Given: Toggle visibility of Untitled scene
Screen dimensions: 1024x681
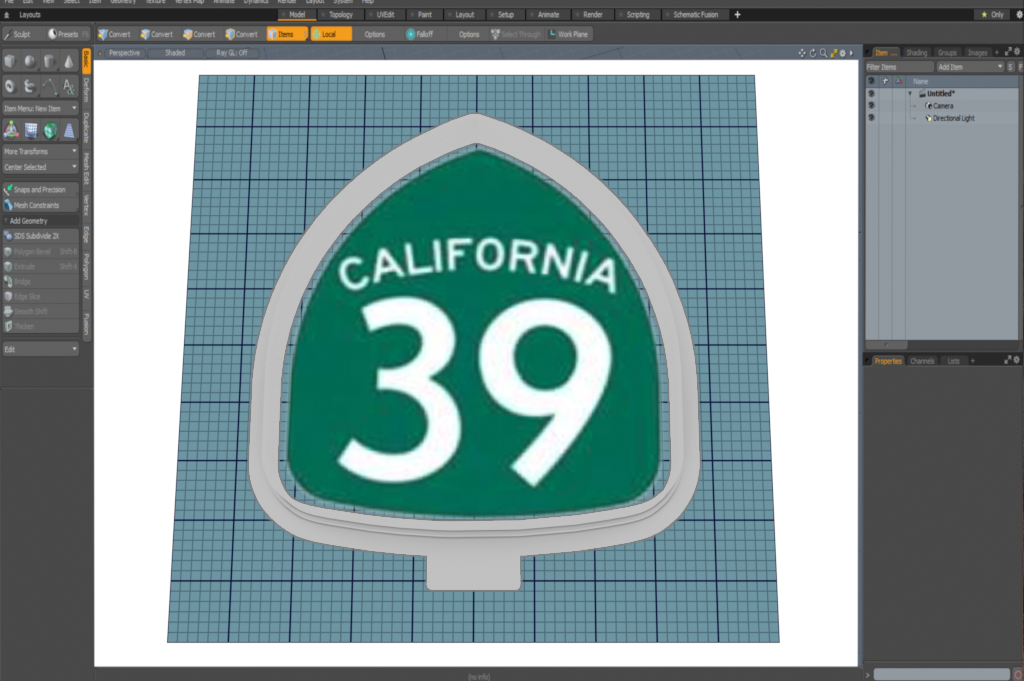Looking at the screenshot, I should pos(871,93).
